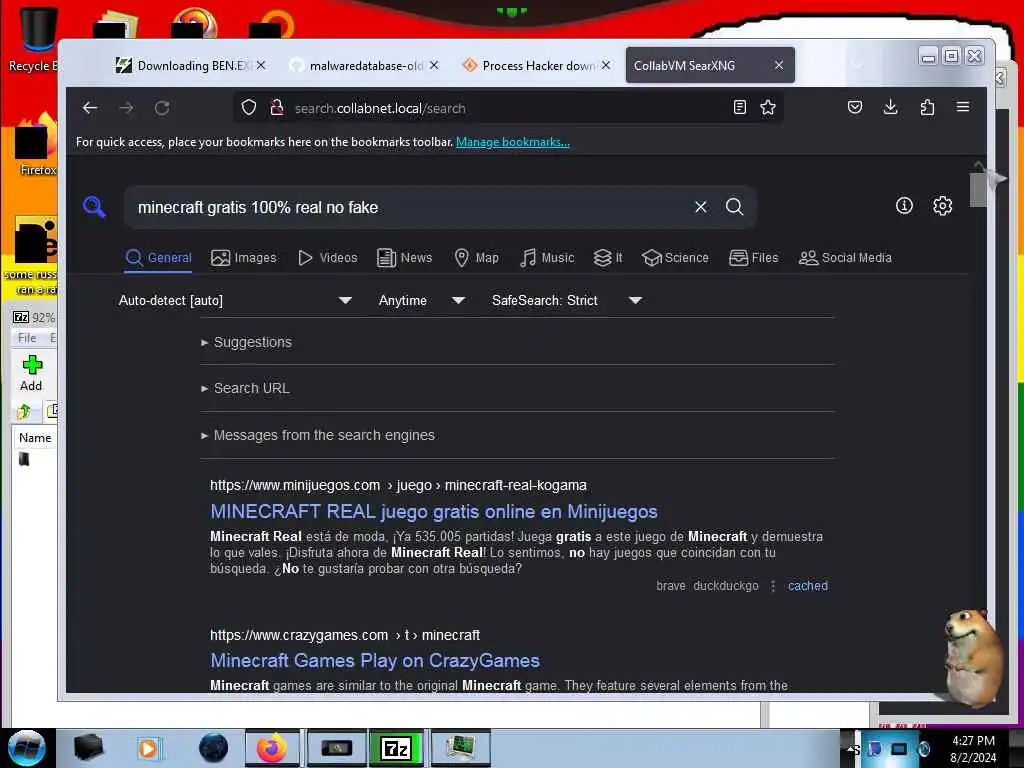Open cached version of Minijuegos result
Image resolution: width=1024 pixels, height=768 pixels.
tap(808, 586)
